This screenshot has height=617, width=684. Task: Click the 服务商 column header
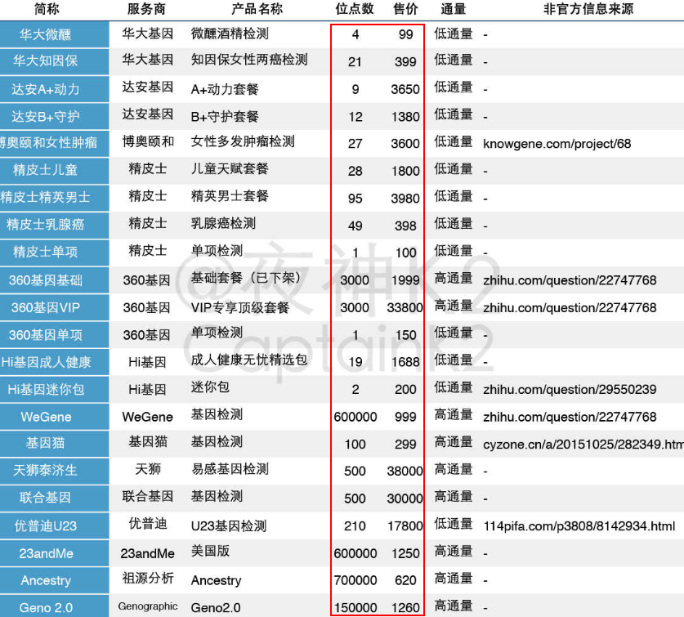(x=147, y=9)
